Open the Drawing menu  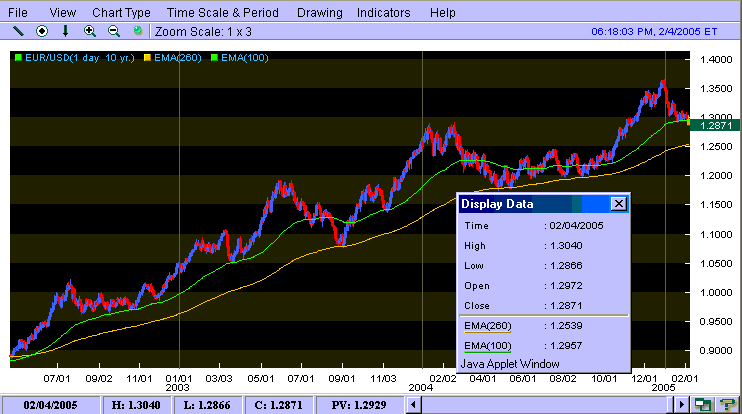319,13
